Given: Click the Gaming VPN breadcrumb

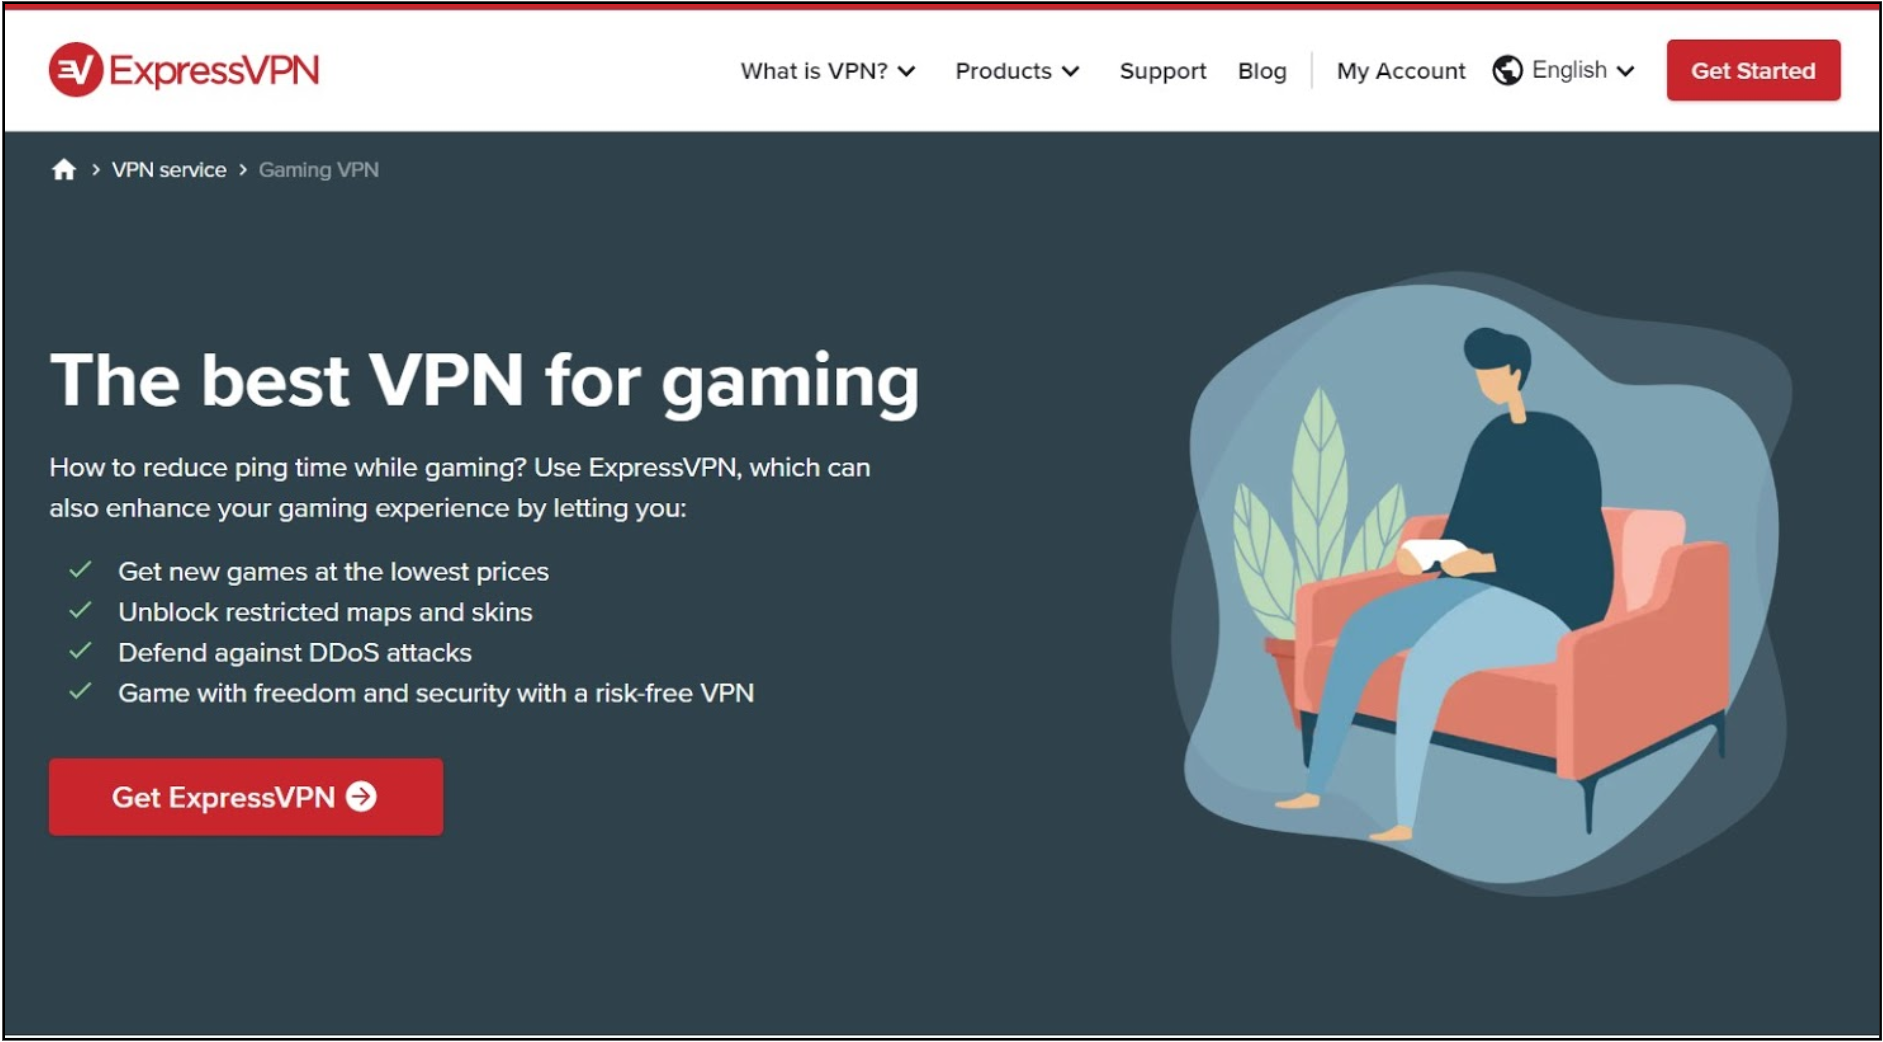Looking at the screenshot, I should pos(319,170).
